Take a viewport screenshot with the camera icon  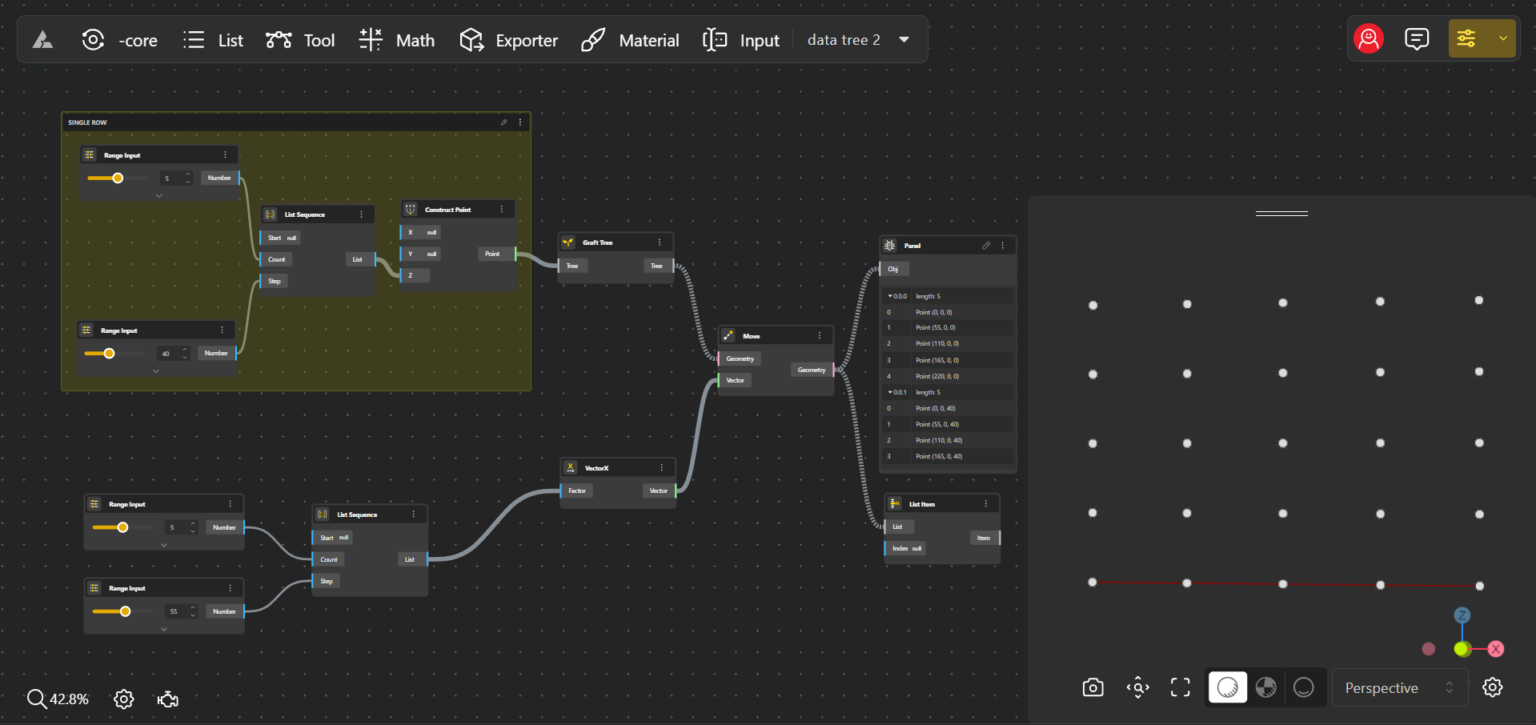pos(1092,687)
